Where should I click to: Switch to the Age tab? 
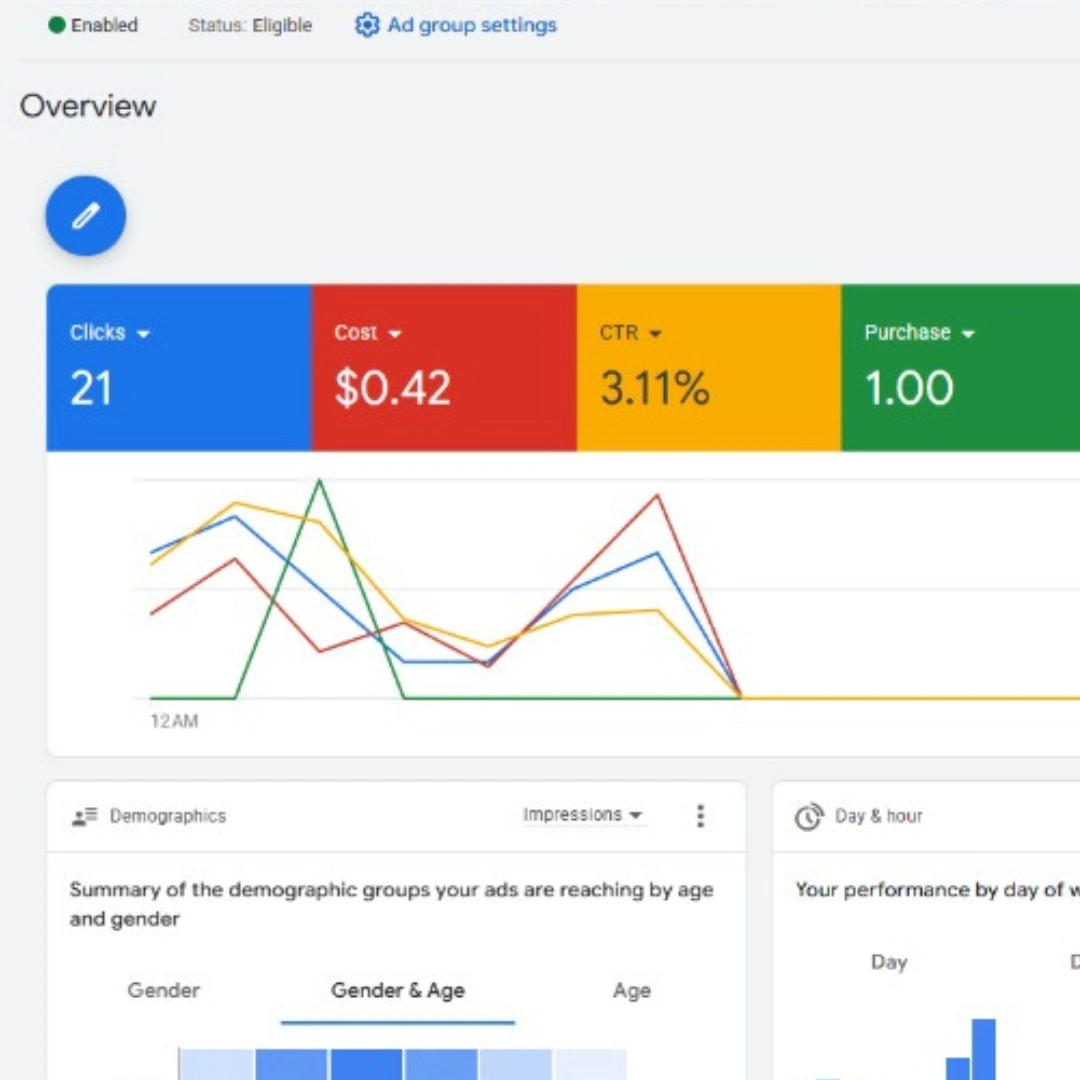coord(631,991)
